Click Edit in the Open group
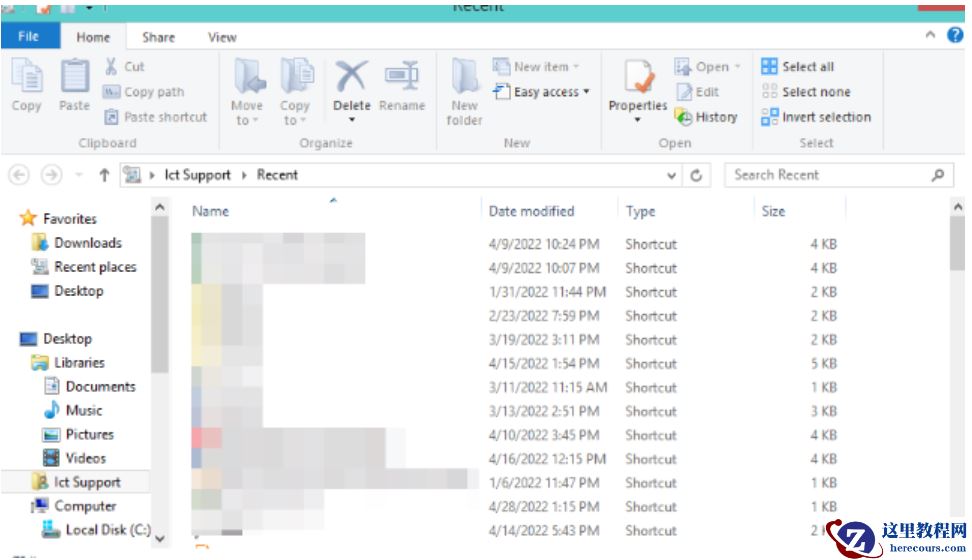Viewport: 972px width, 560px height. point(697,92)
